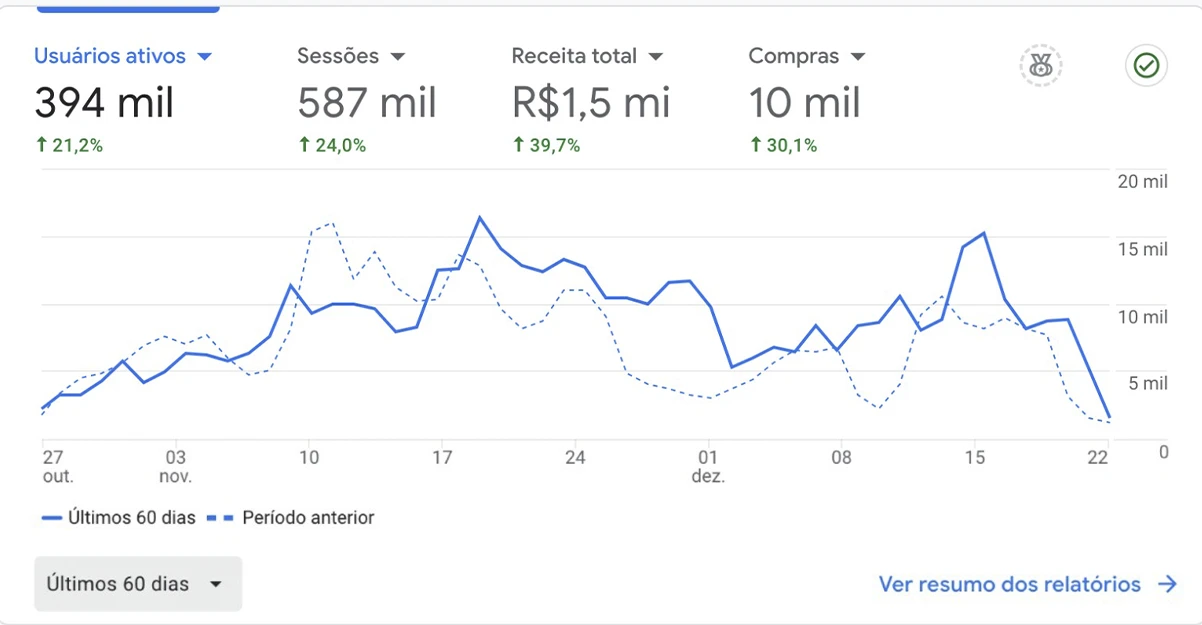
Task: Click the Receita total increase arrow
Action: click(518, 146)
